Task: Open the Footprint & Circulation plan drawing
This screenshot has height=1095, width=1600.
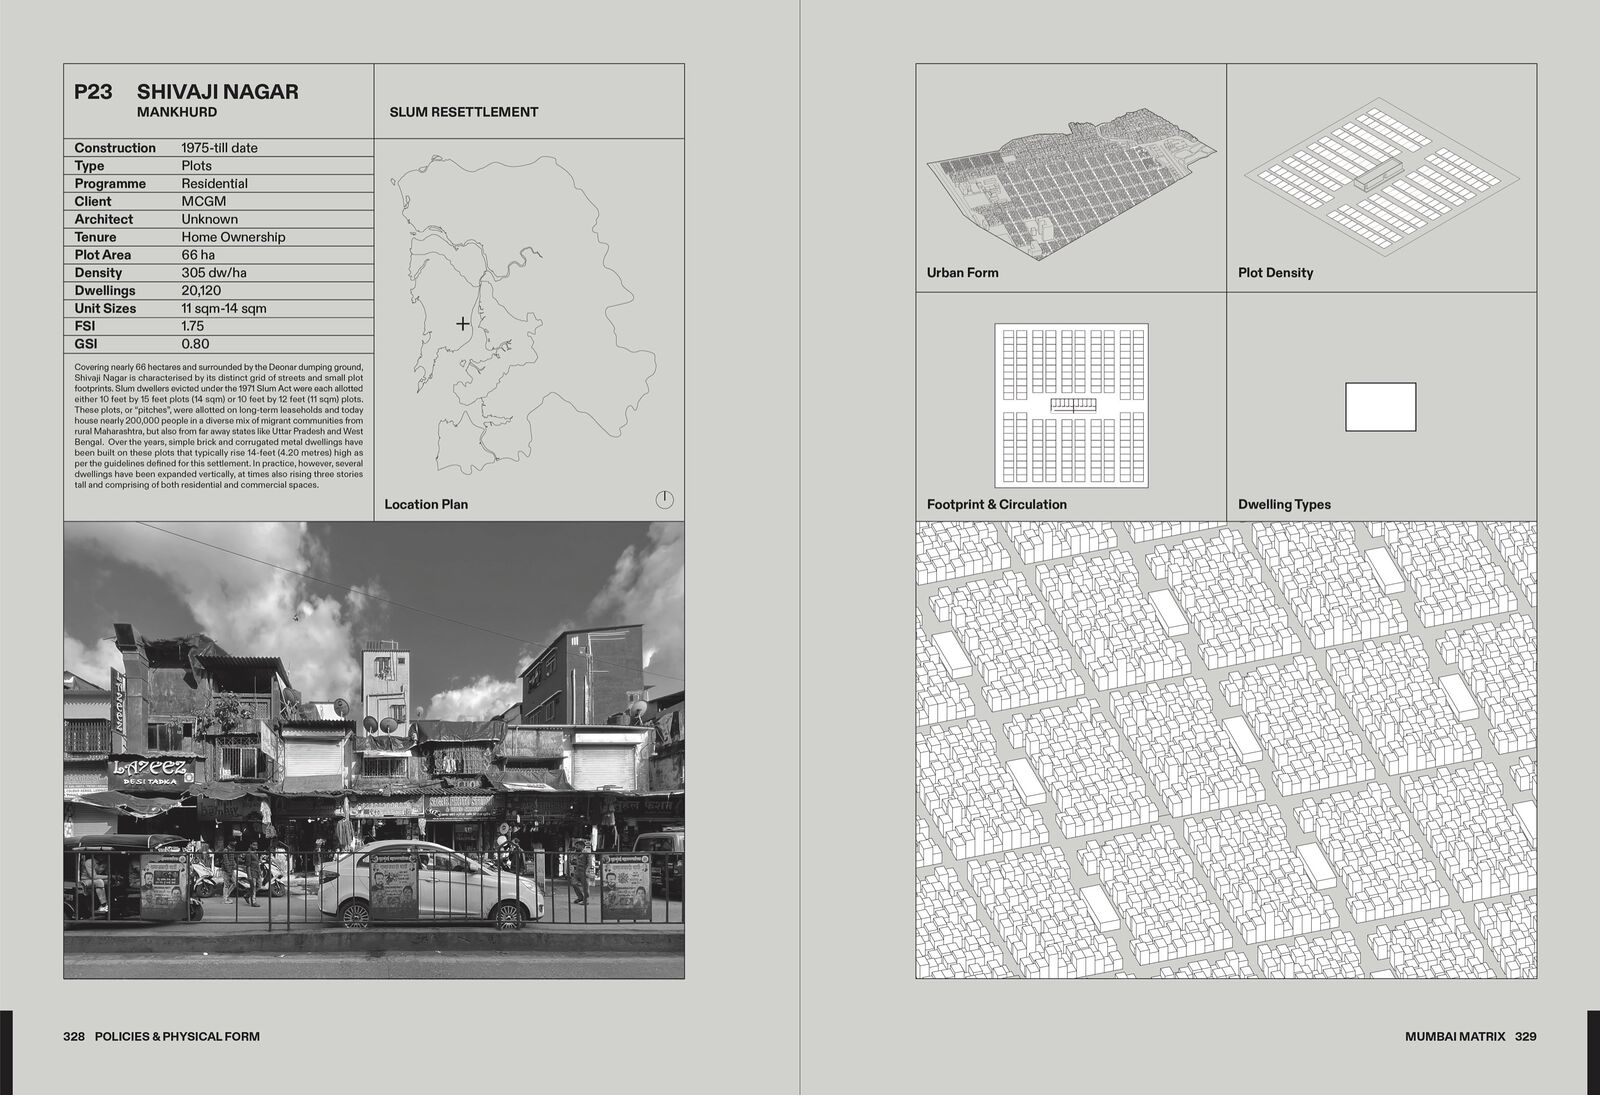Action: click(x=1071, y=405)
